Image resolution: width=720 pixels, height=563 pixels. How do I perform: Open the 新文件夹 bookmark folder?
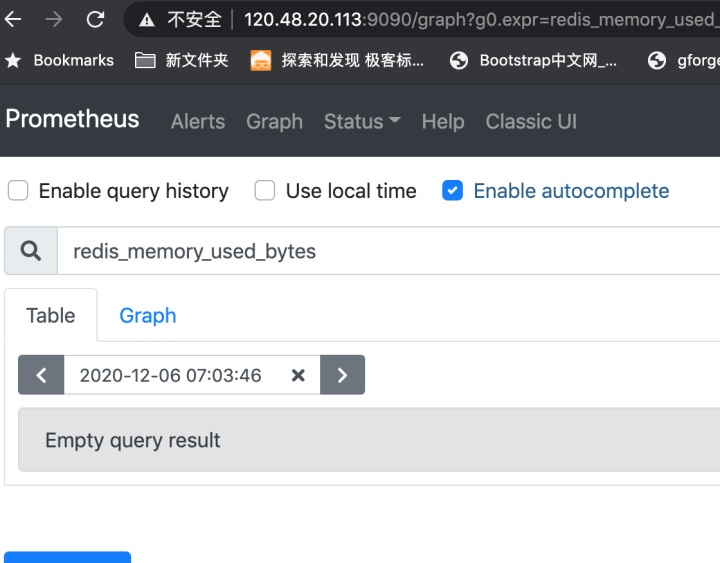[181, 60]
